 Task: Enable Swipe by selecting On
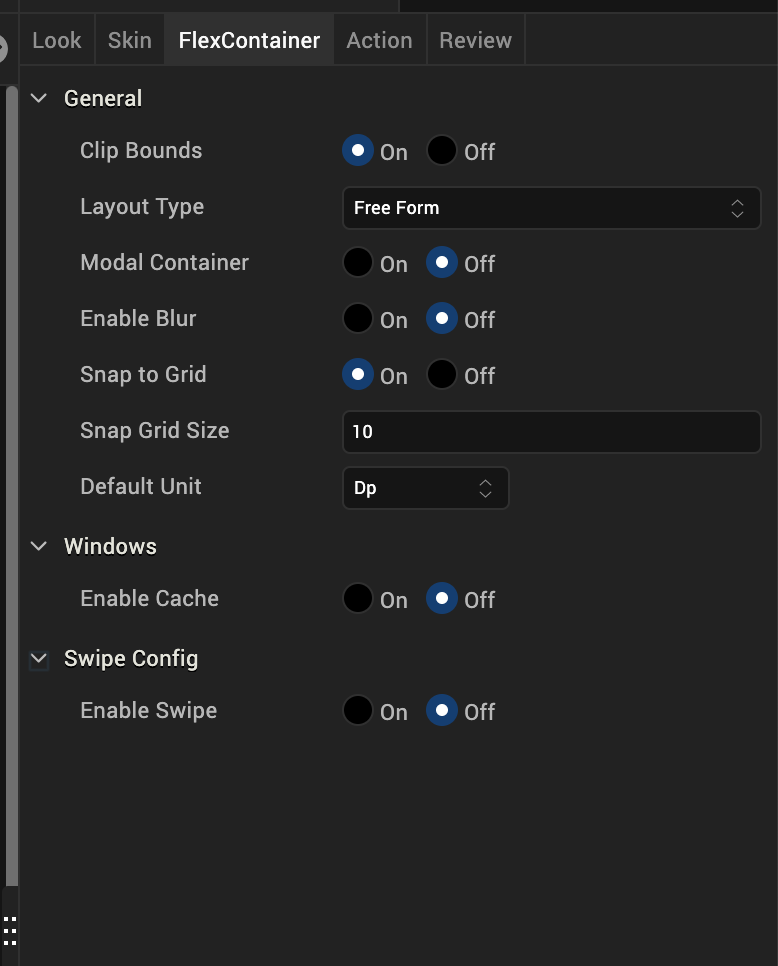[358, 711]
